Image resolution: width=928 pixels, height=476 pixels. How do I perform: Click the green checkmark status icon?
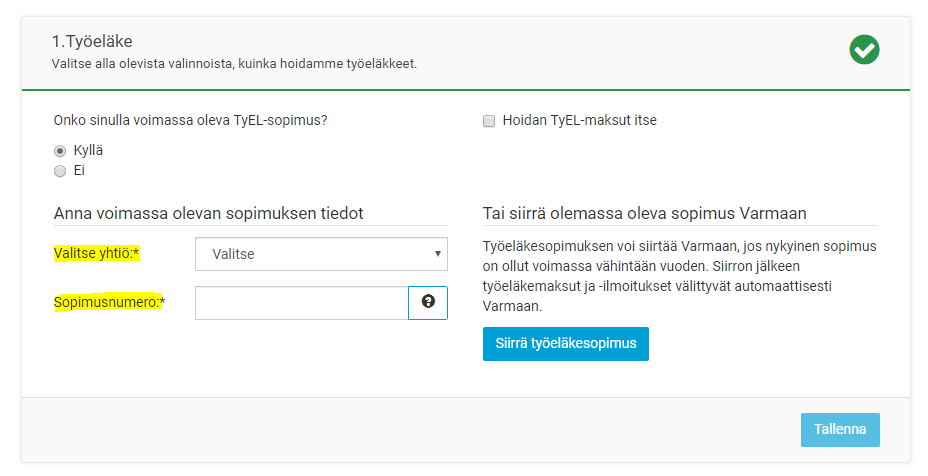864,49
